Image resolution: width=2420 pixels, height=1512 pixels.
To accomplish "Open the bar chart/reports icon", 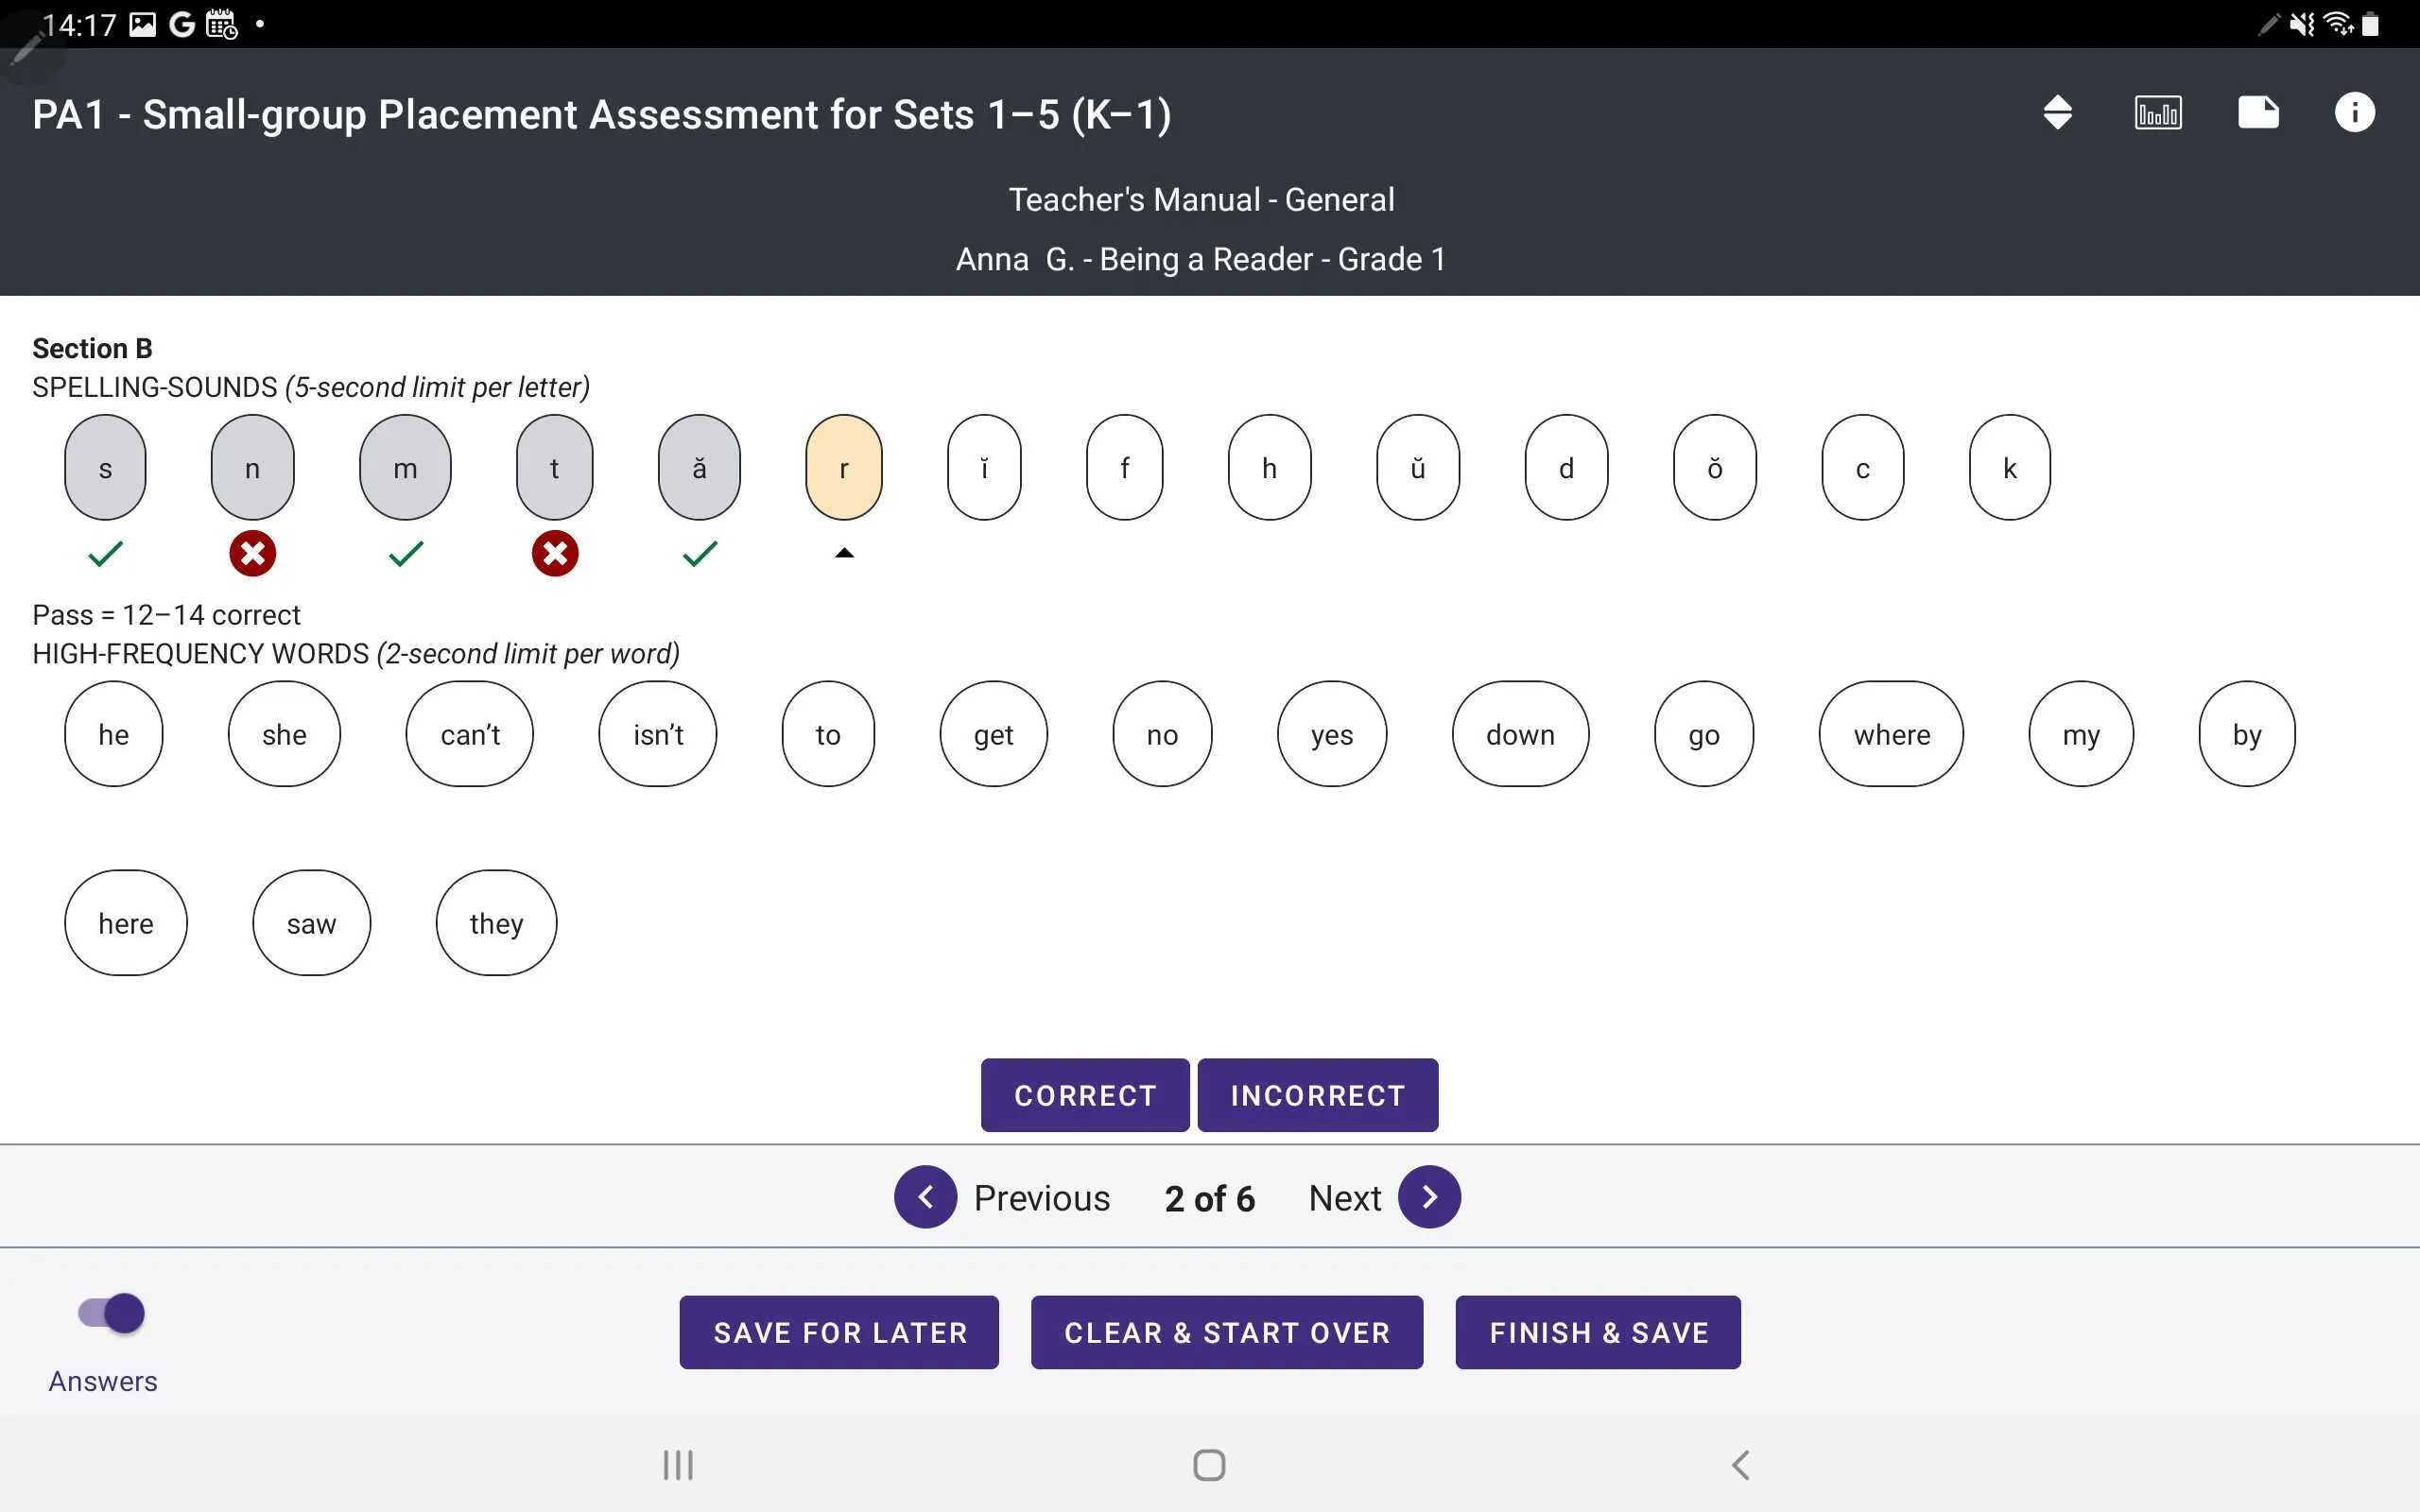I will point(2159,113).
